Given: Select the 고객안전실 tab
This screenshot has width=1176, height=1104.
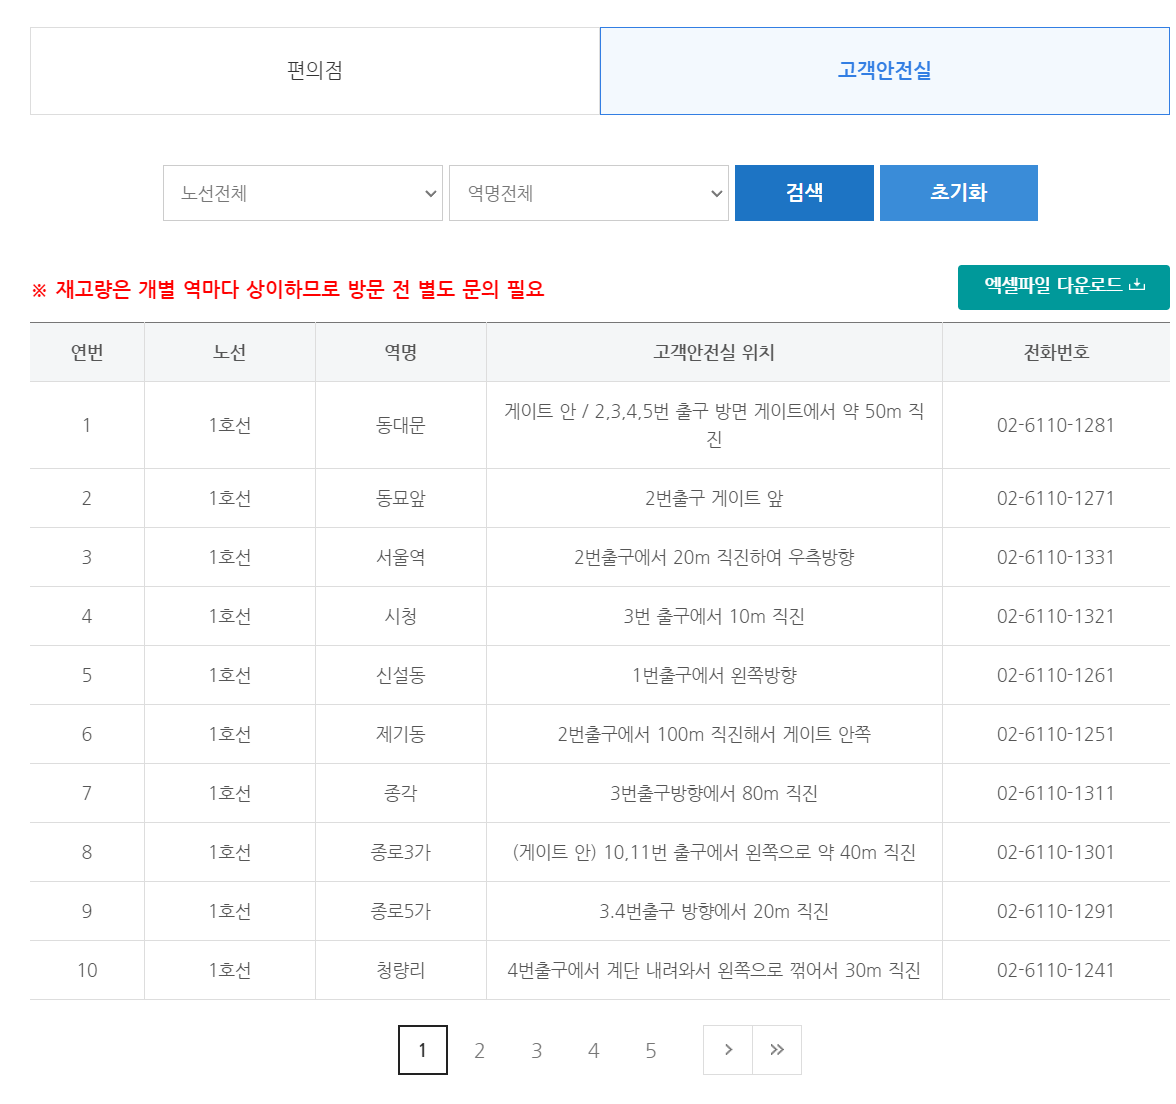Looking at the screenshot, I should click(x=884, y=71).
